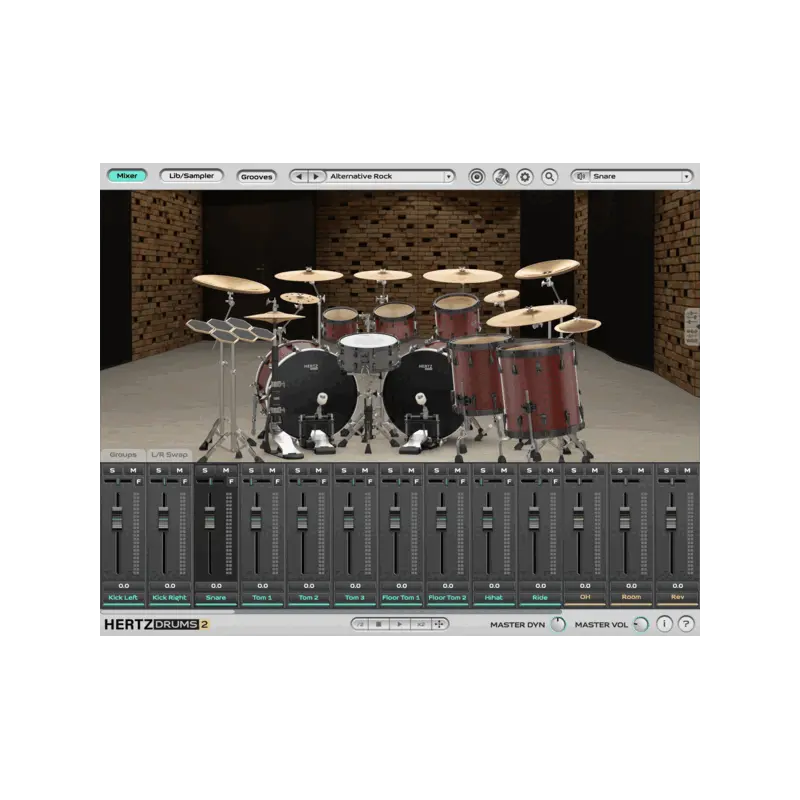Mute the Kick Right channel
800x800 pixels.
(x=180, y=470)
